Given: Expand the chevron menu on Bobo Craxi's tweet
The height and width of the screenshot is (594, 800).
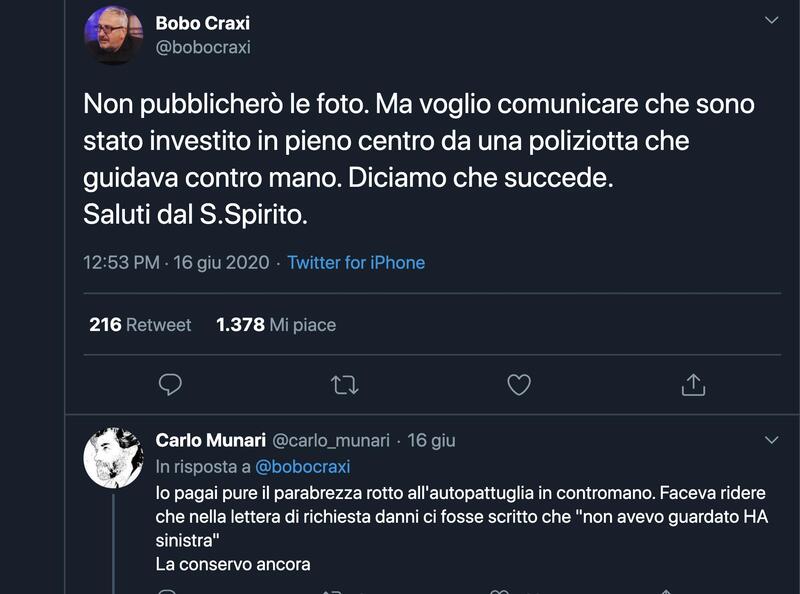Looking at the screenshot, I should point(771,20).
